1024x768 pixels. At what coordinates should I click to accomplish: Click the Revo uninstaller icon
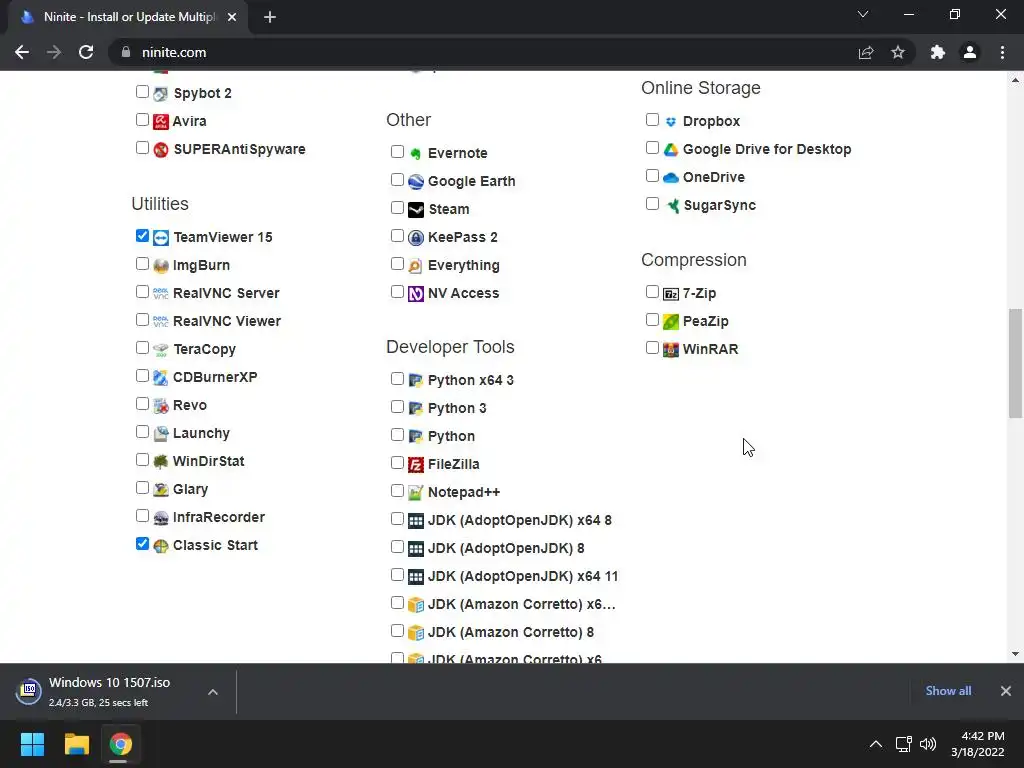point(161,406)
